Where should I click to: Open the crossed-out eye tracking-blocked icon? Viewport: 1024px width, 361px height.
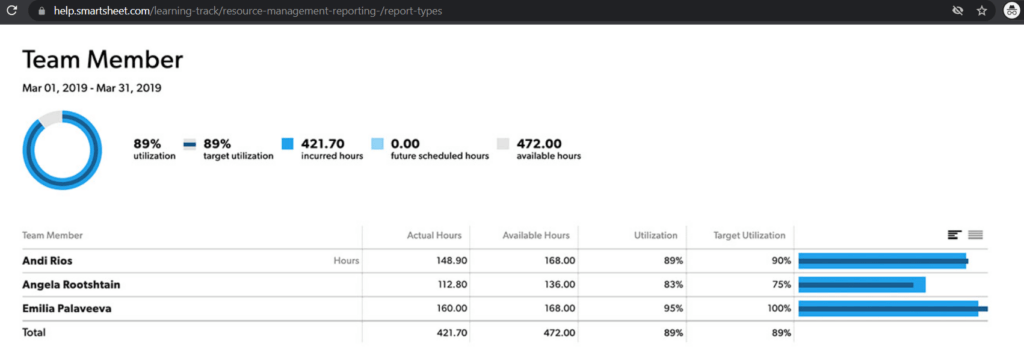(x=958, y=10)
